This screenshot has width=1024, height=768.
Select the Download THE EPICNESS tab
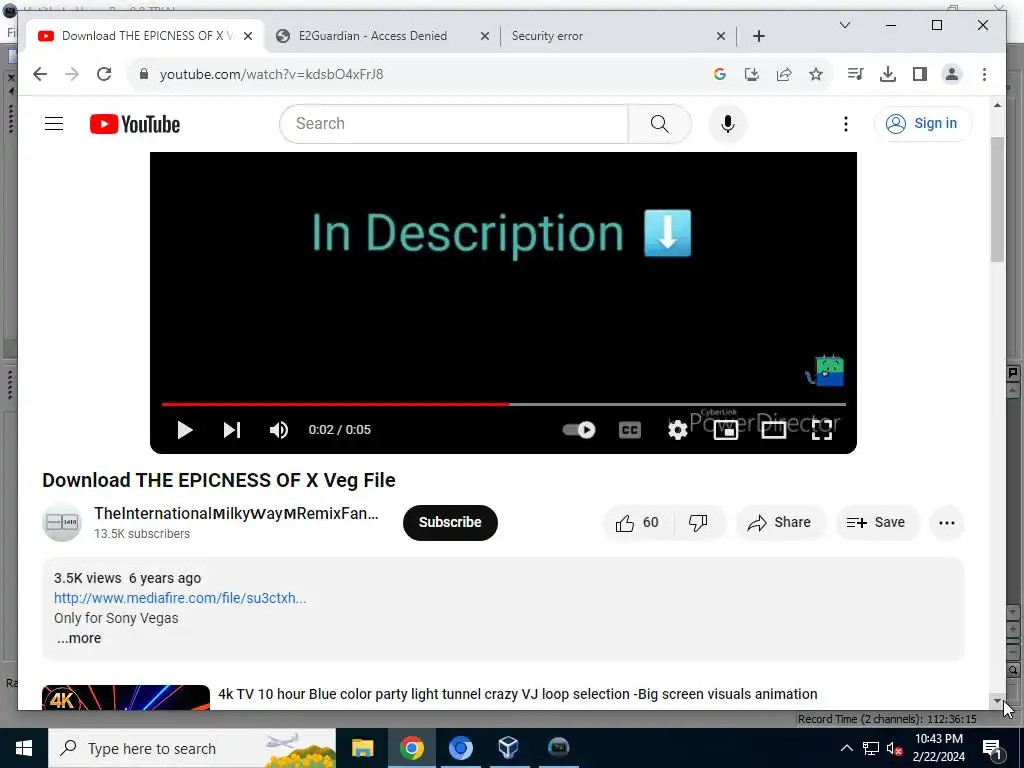pyautogui.click(x=147, y=36)
